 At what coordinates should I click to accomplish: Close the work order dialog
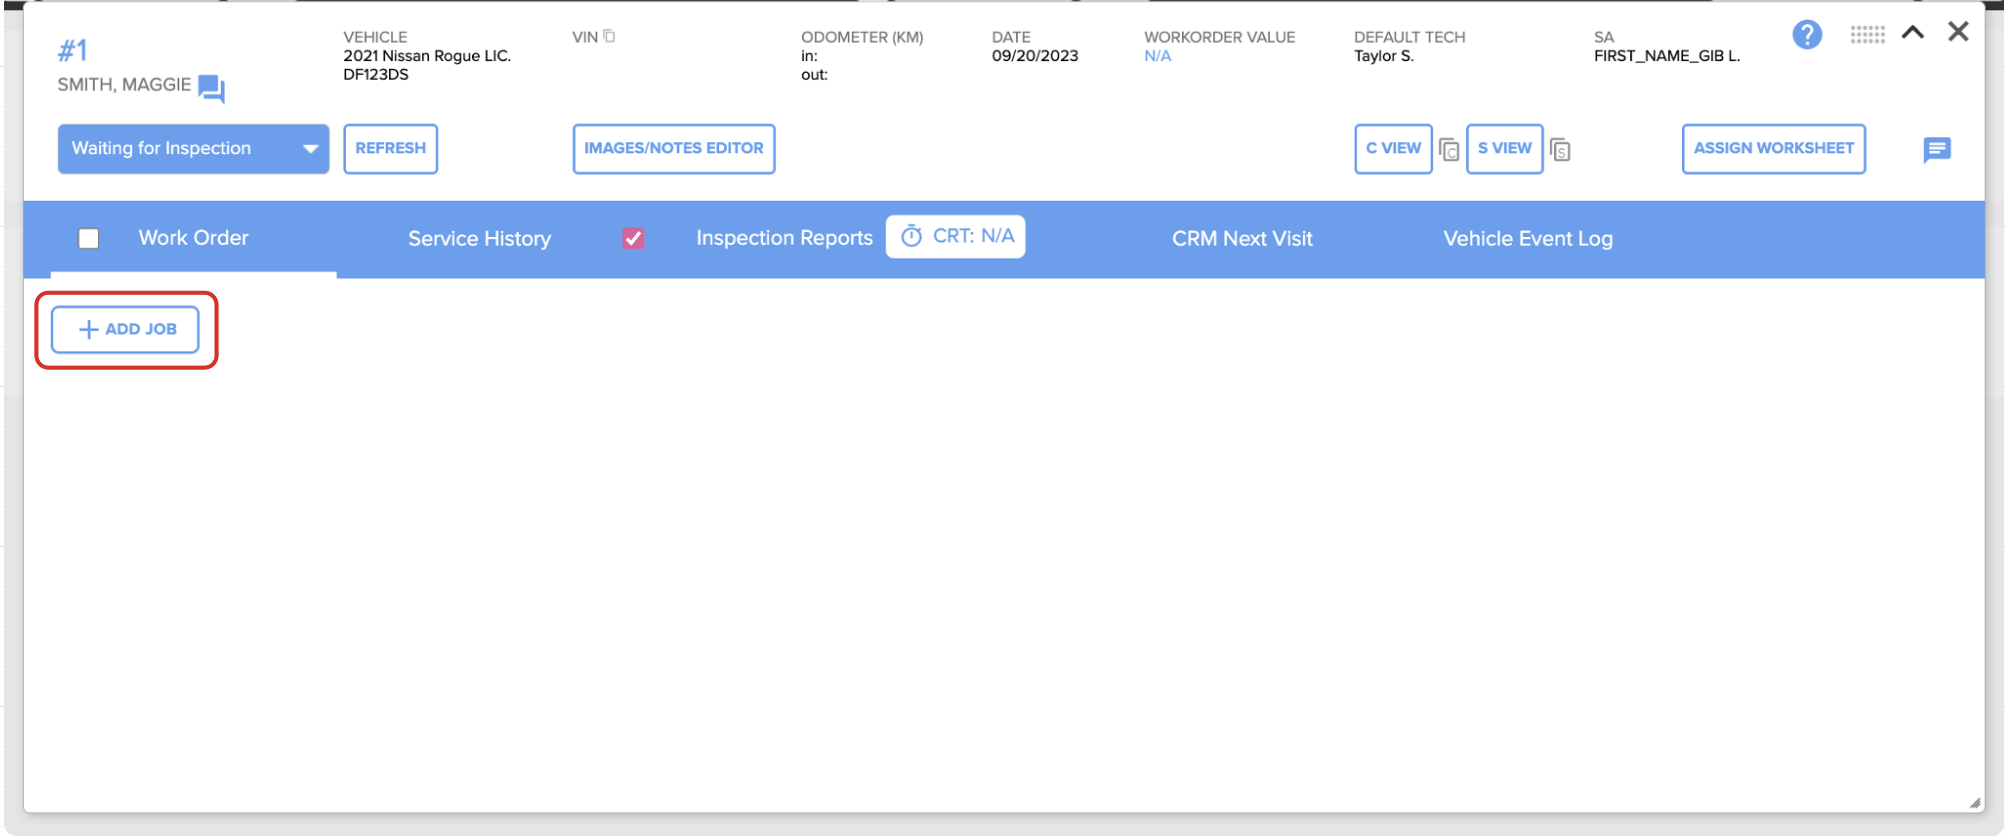[x=1958, y=32]
